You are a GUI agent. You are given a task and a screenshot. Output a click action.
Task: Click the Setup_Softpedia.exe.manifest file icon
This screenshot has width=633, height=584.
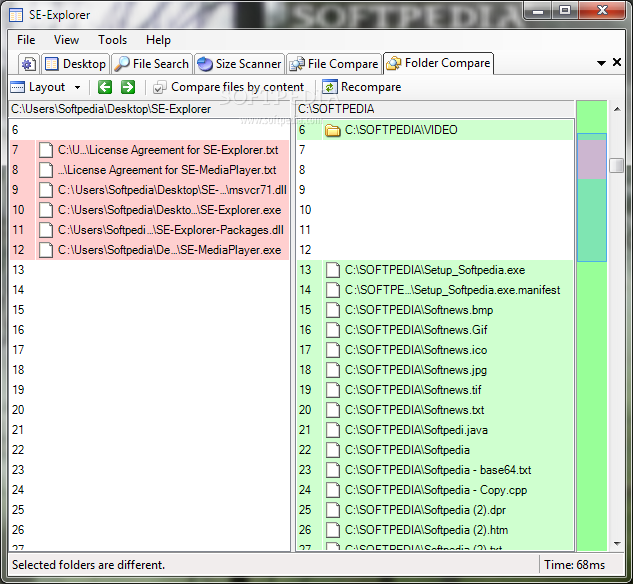click(333, 290)
